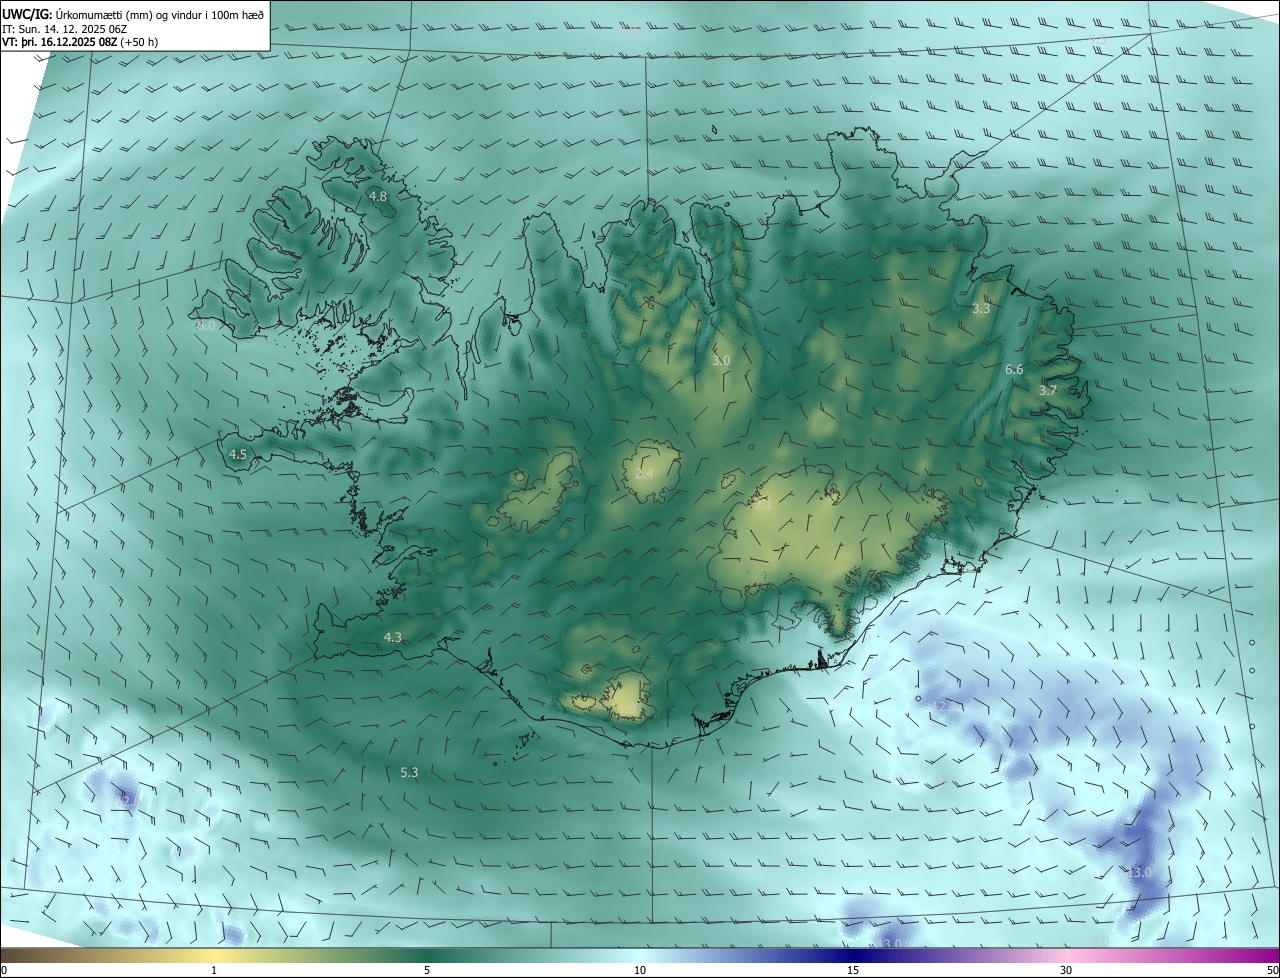This screenshot has height=978, width=1280.
Task: Click the 4.3 value on the southwest coast
Action: [x=393, y=637]
